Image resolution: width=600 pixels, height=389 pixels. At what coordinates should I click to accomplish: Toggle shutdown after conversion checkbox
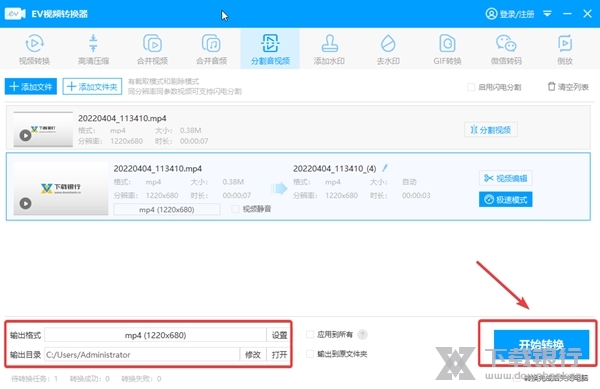(517, 378)
